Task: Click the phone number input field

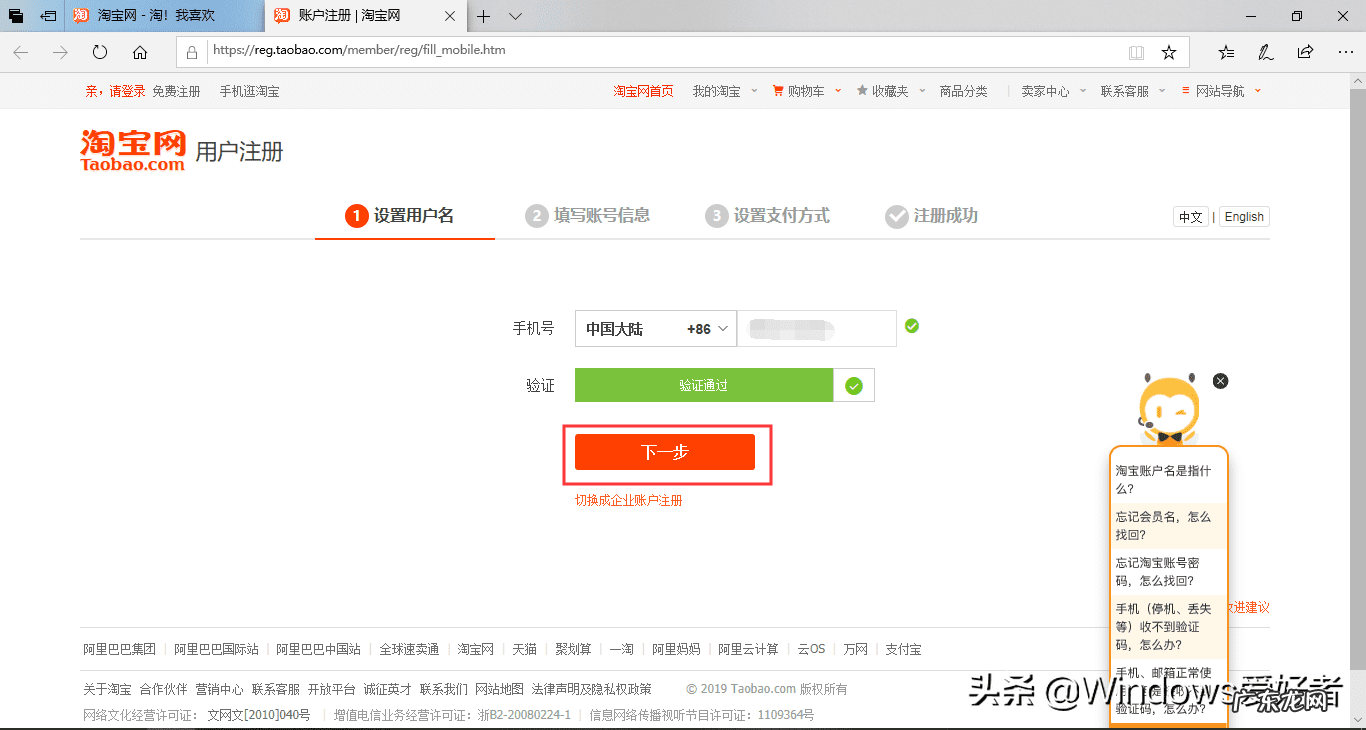Action: [817, 328]
